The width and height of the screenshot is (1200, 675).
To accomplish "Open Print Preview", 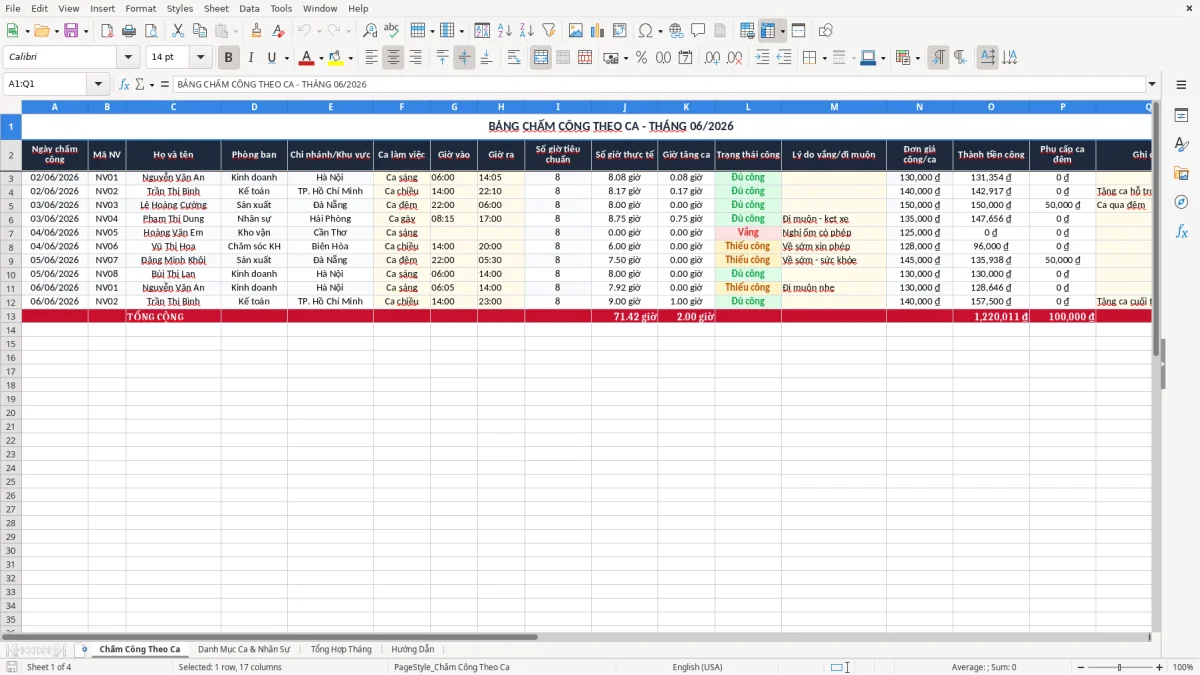I will coord(149,31).
